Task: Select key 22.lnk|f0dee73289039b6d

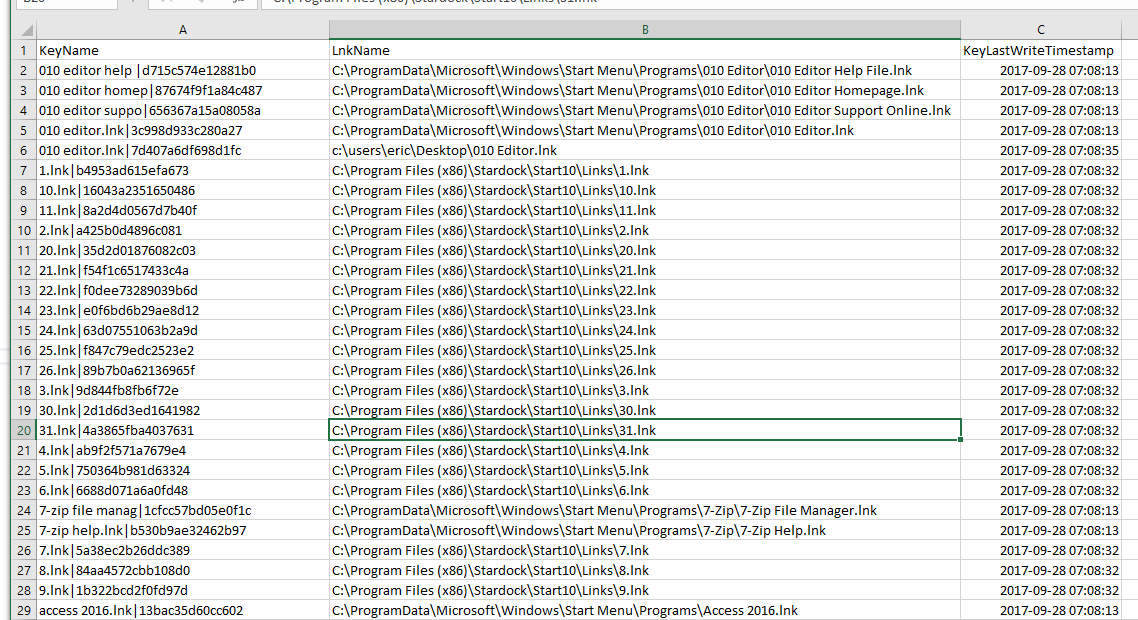Action: point(182,290)
